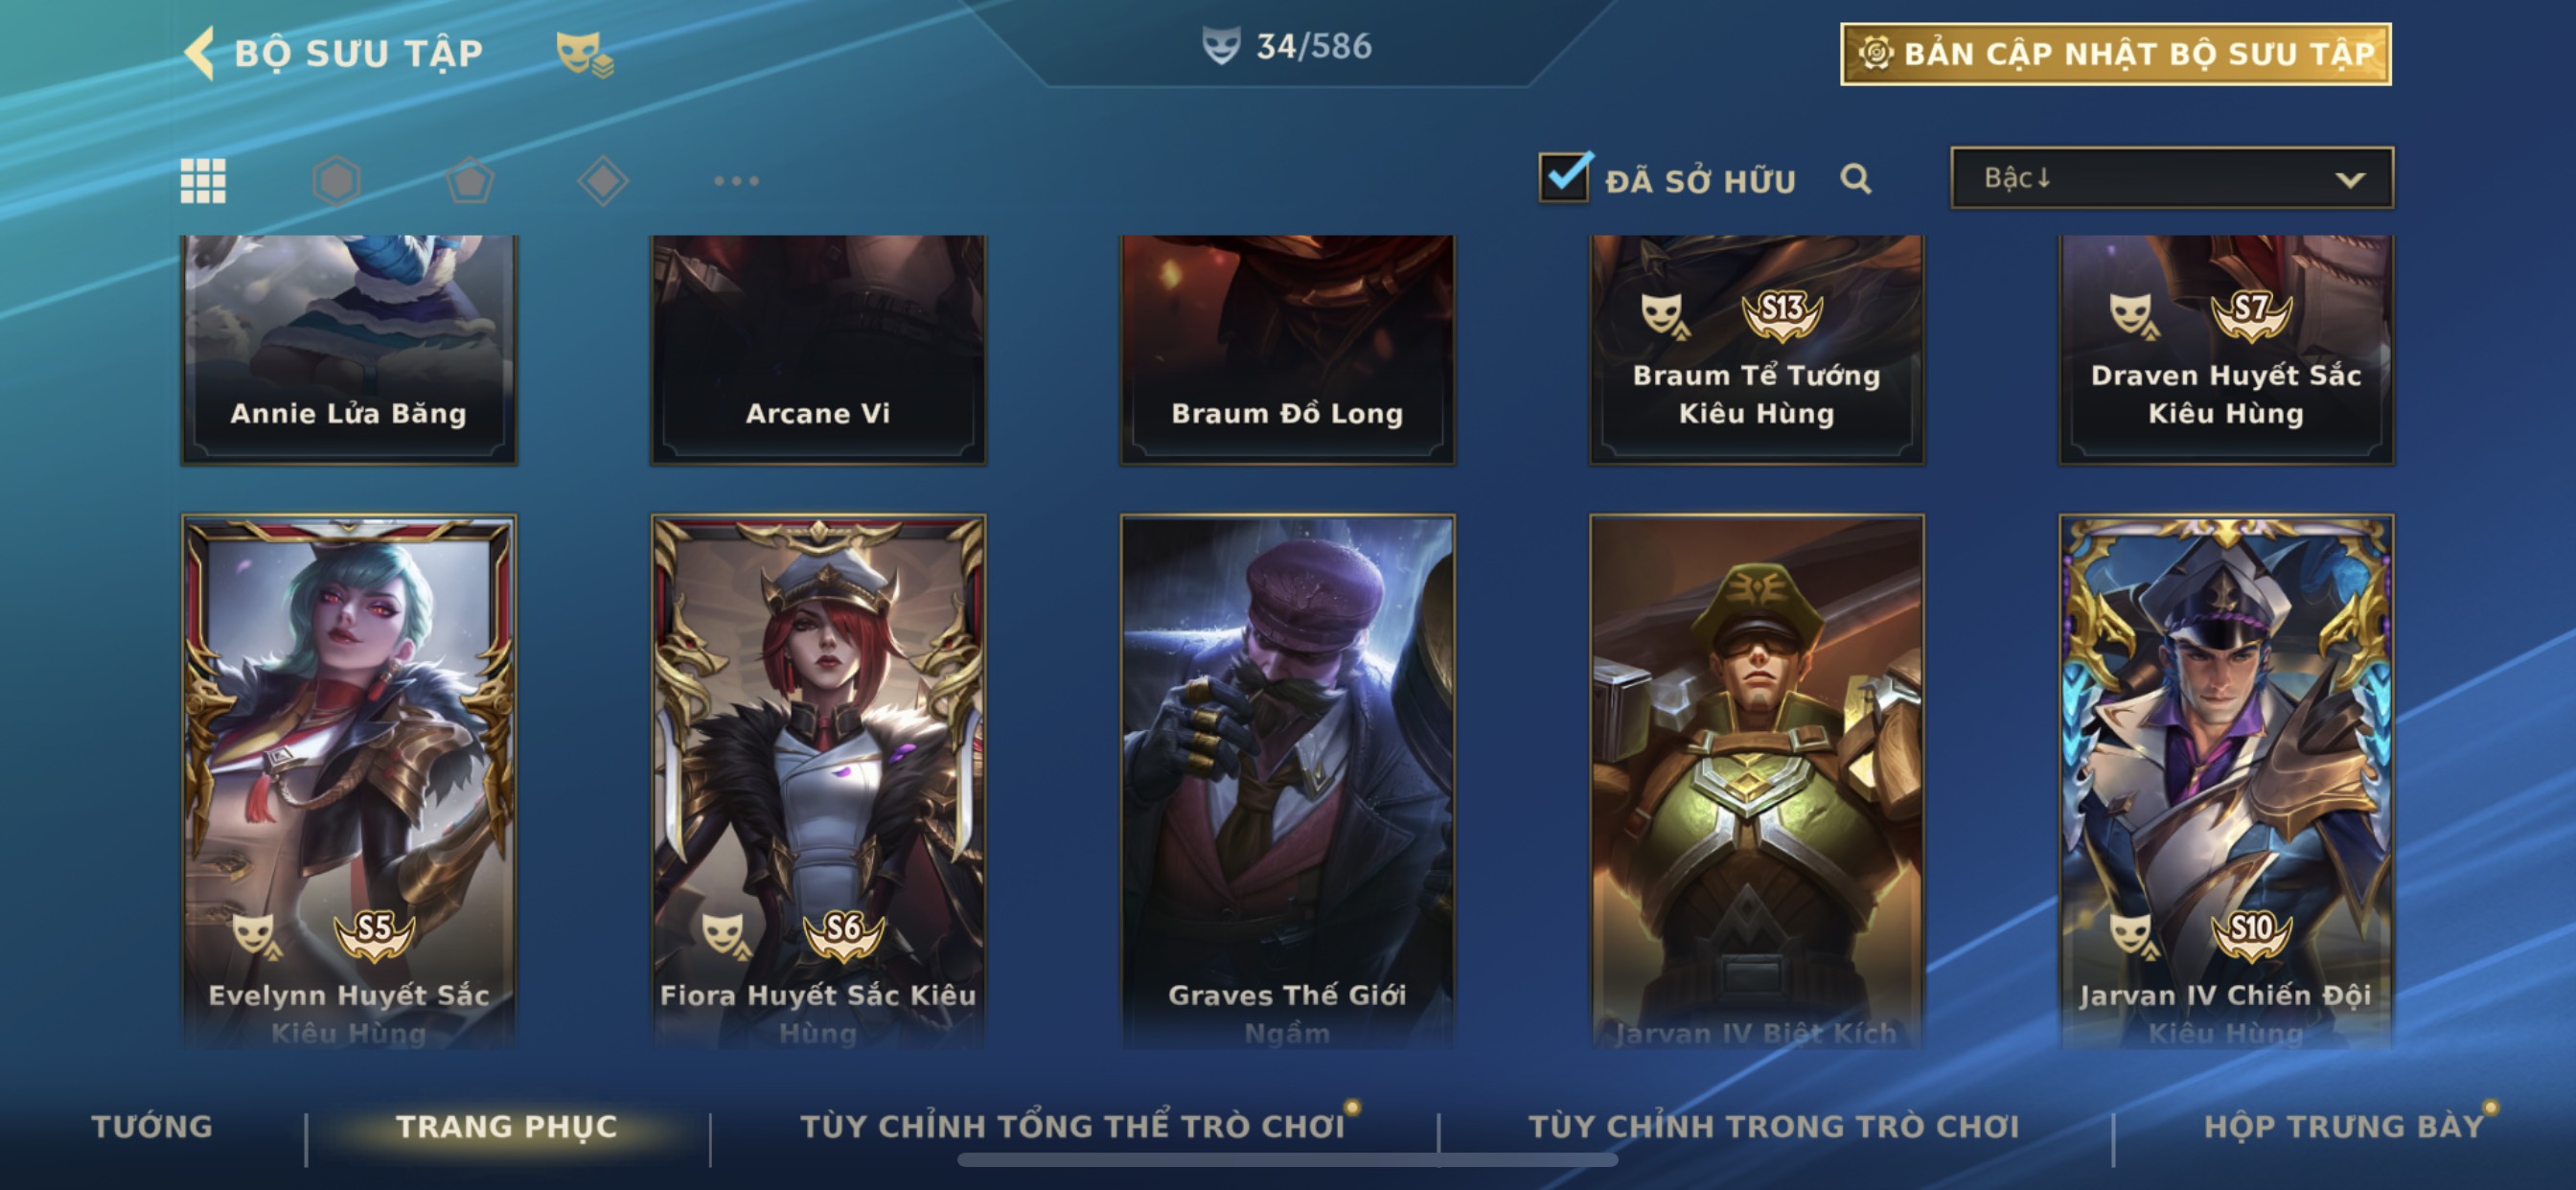The width and height of the screenshot is (2576, 1190).
Task: Click Bản Cập Nhật Bộ Sưu Tập button
Action: (x=2116, y=54)
